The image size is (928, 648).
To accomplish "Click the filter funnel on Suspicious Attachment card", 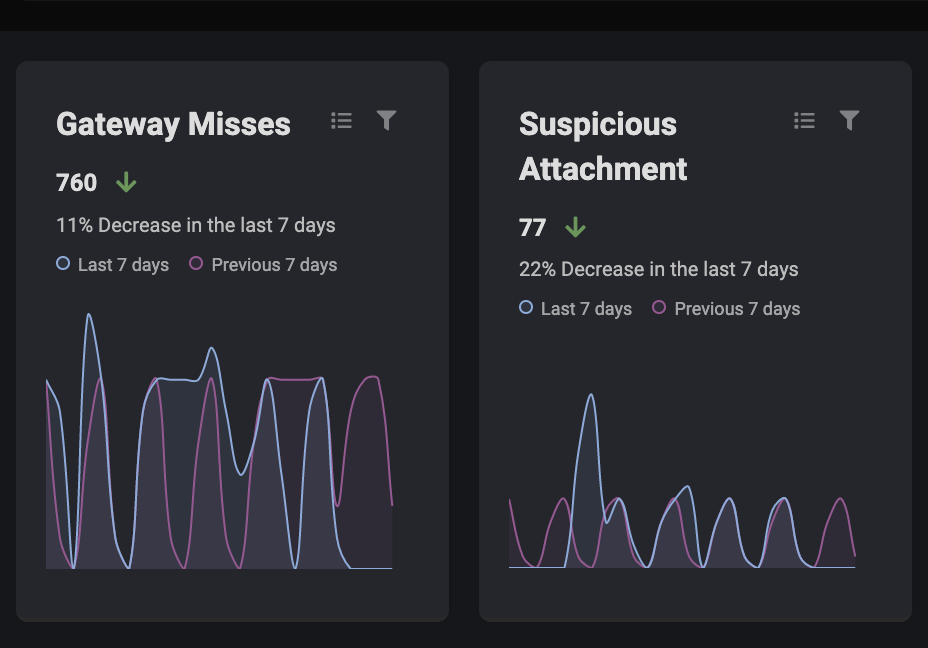I will pos(850,121).
